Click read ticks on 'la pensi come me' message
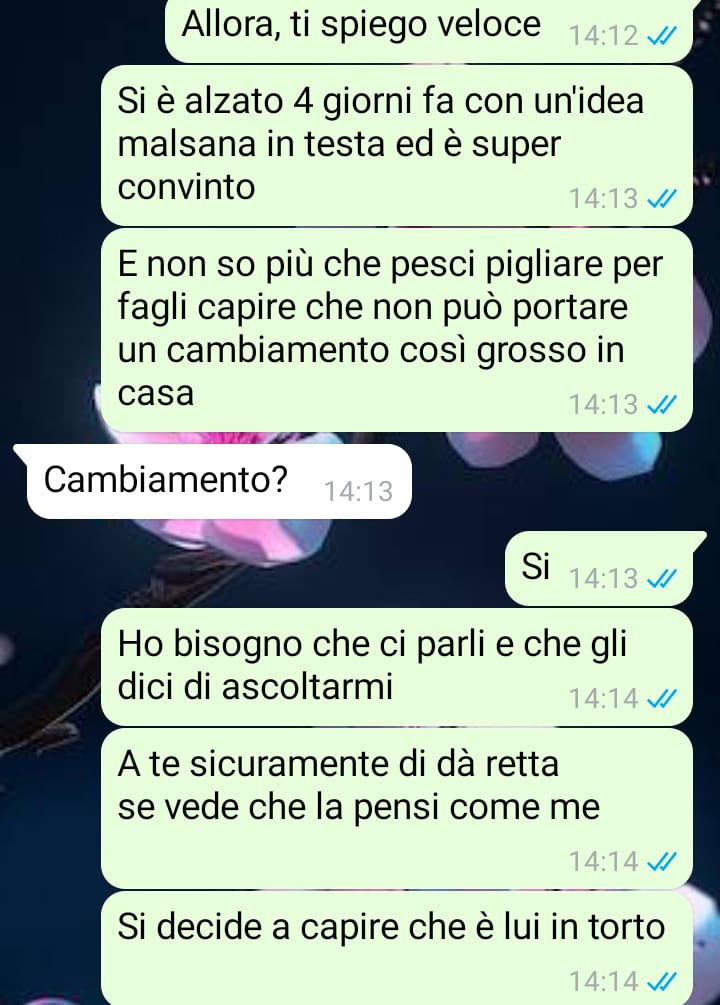 [x=660, y=862]
